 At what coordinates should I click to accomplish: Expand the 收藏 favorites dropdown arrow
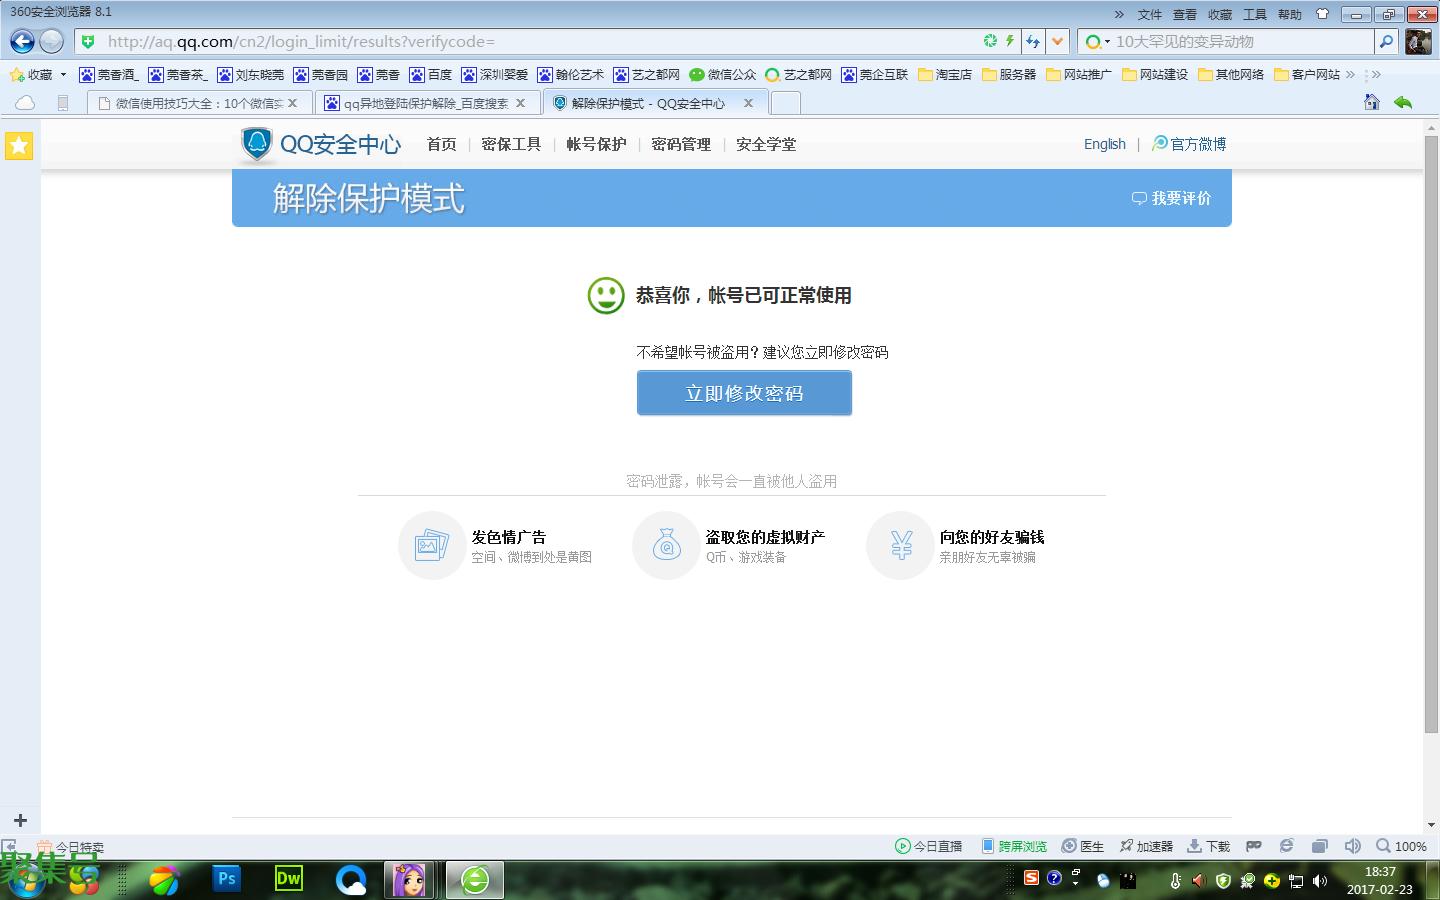click(x=63, y=74)
